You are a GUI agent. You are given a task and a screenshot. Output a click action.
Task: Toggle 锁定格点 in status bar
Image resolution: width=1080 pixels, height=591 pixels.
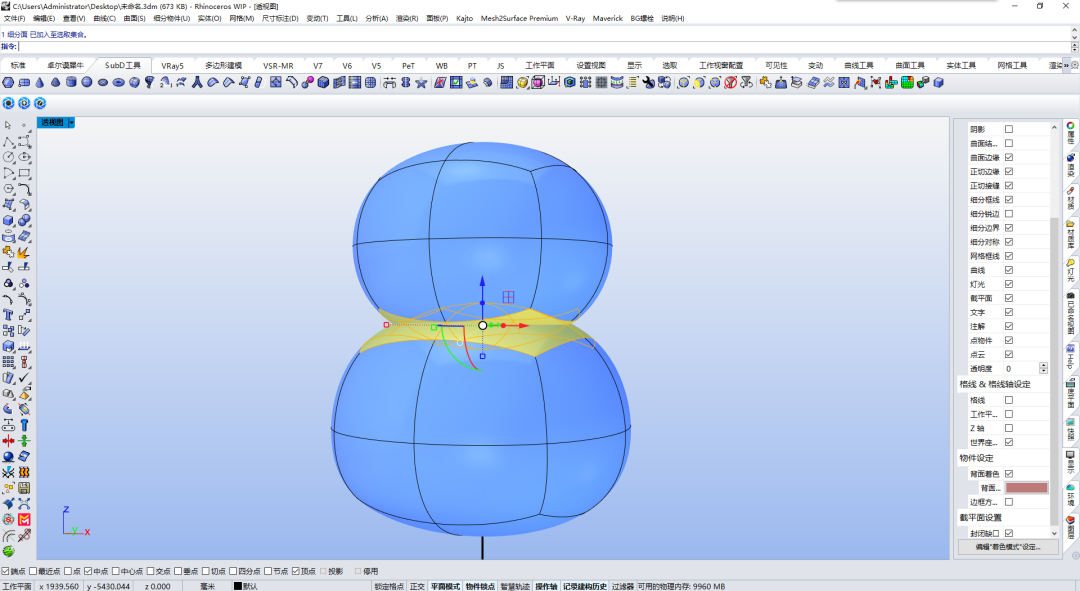pos(389,586)
